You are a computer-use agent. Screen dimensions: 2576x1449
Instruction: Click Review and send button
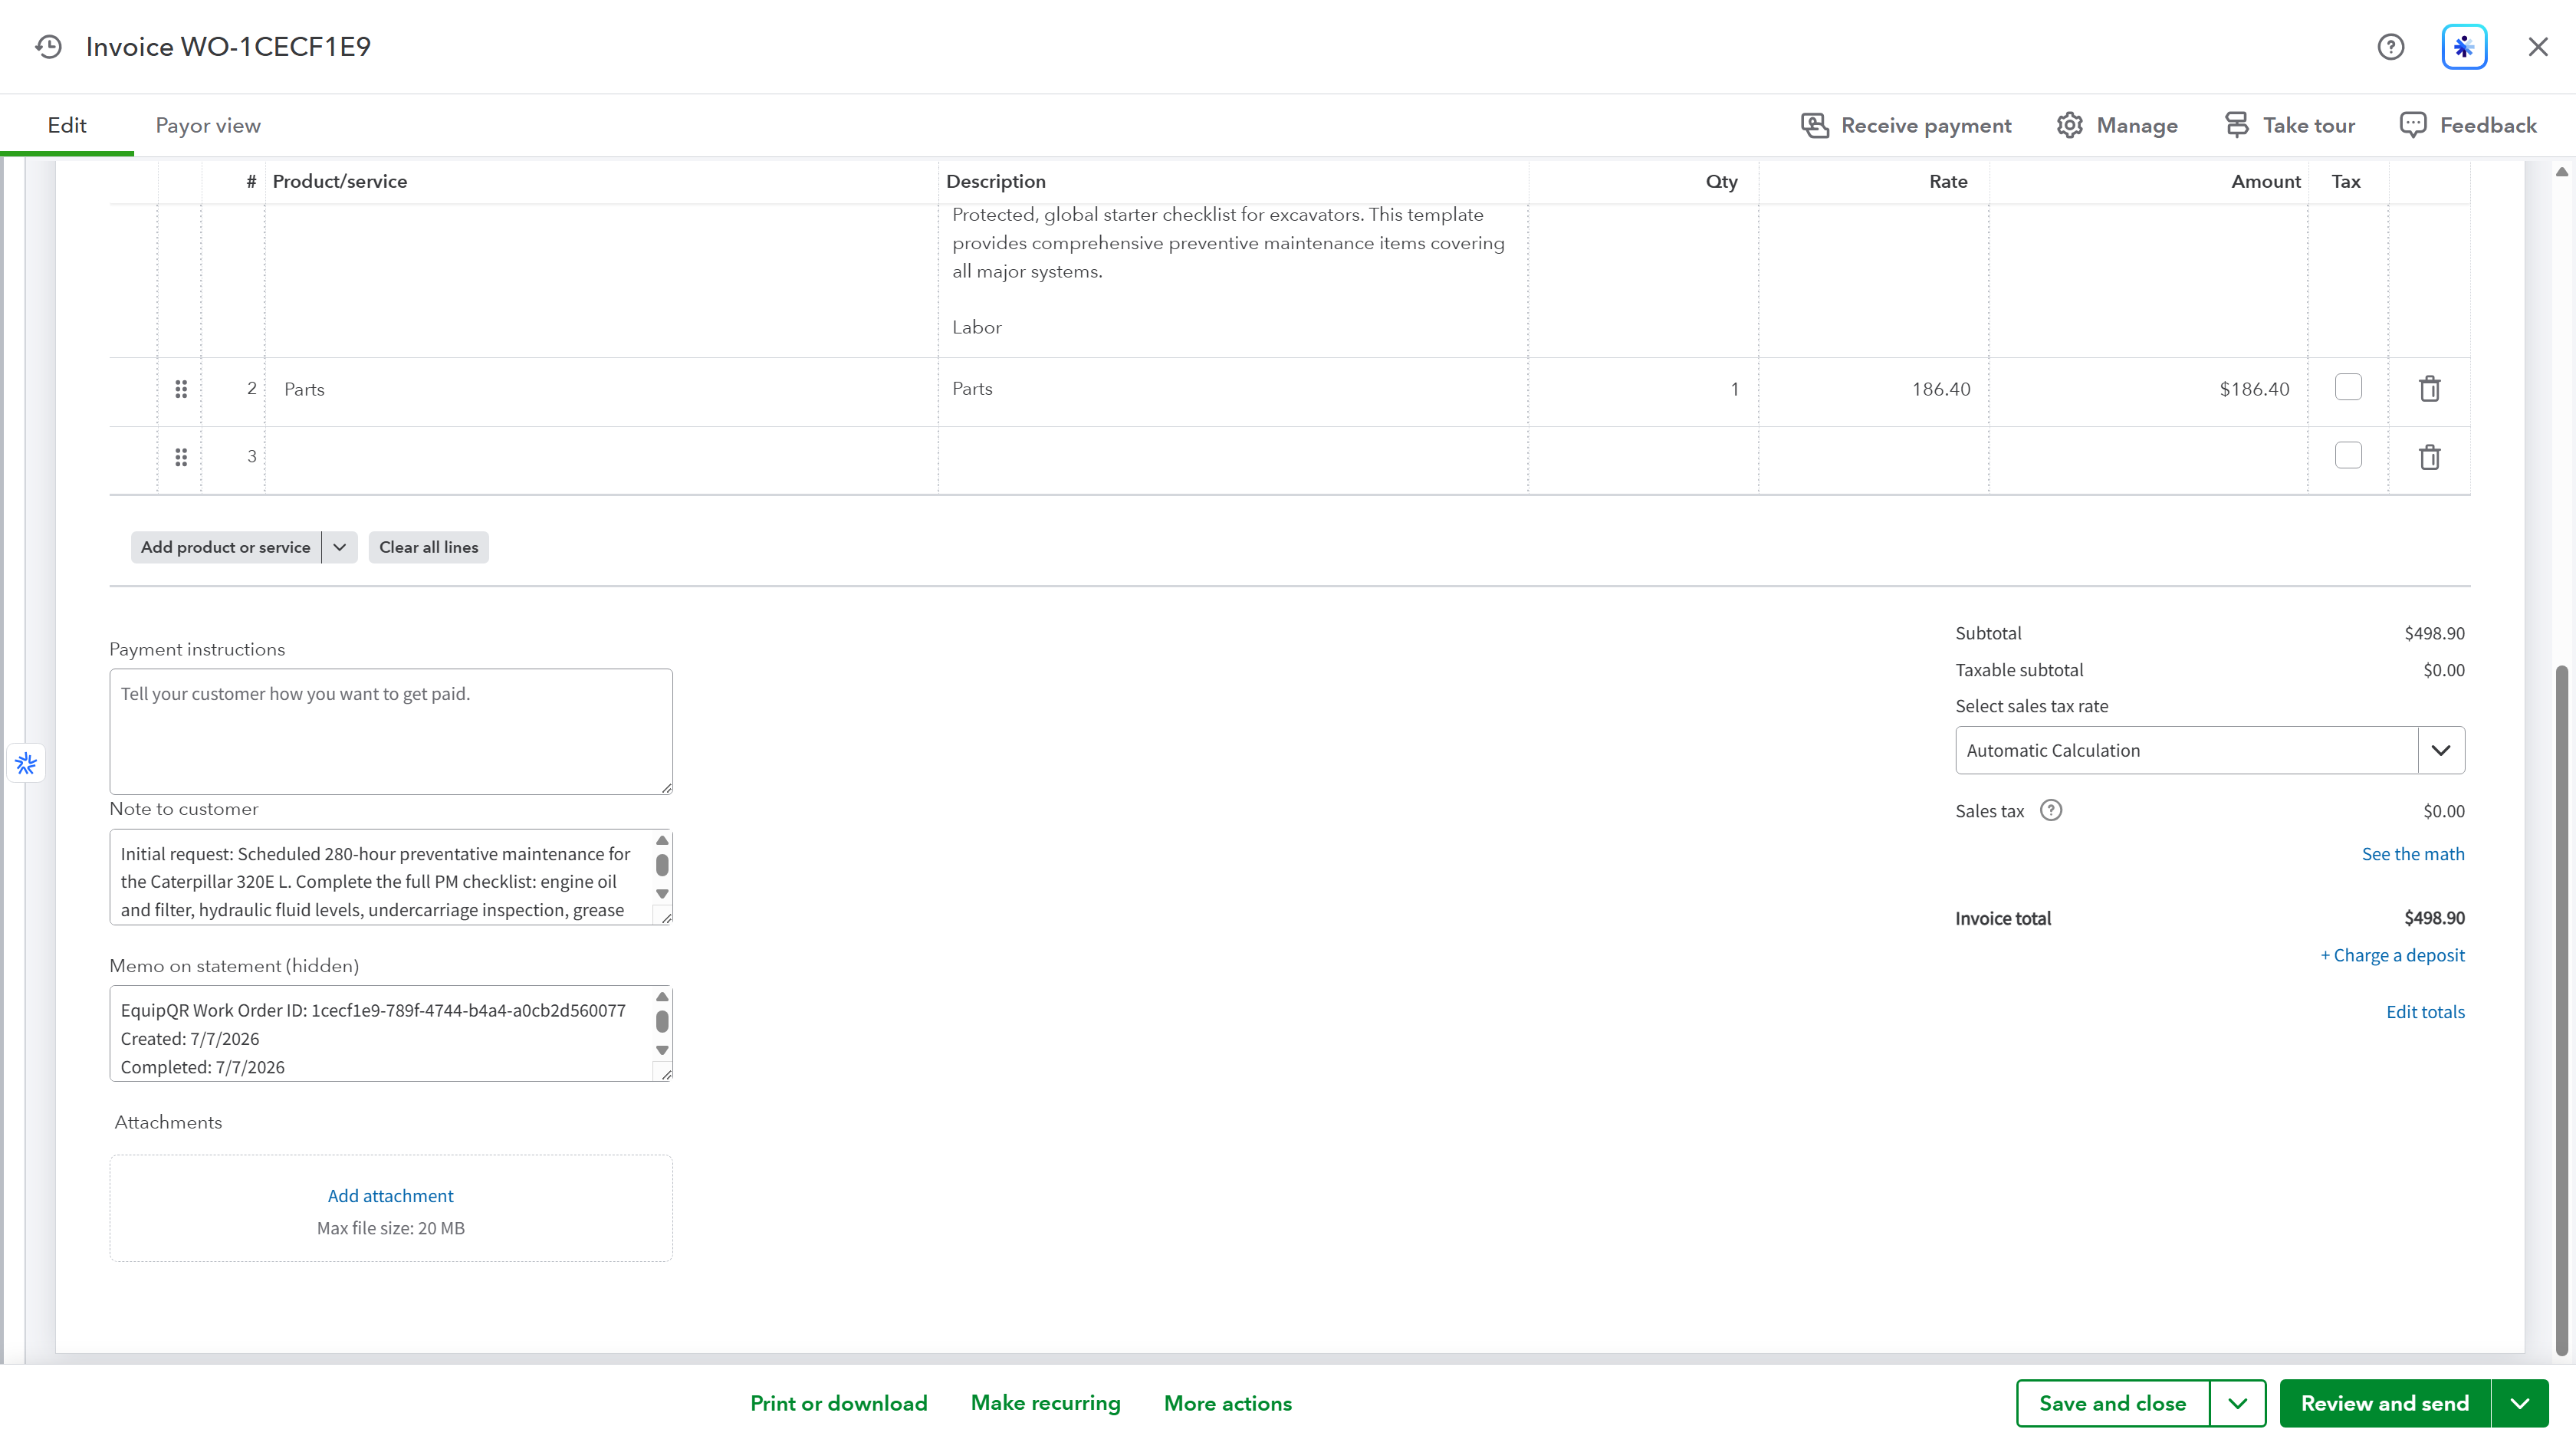pos(2385,1403)
